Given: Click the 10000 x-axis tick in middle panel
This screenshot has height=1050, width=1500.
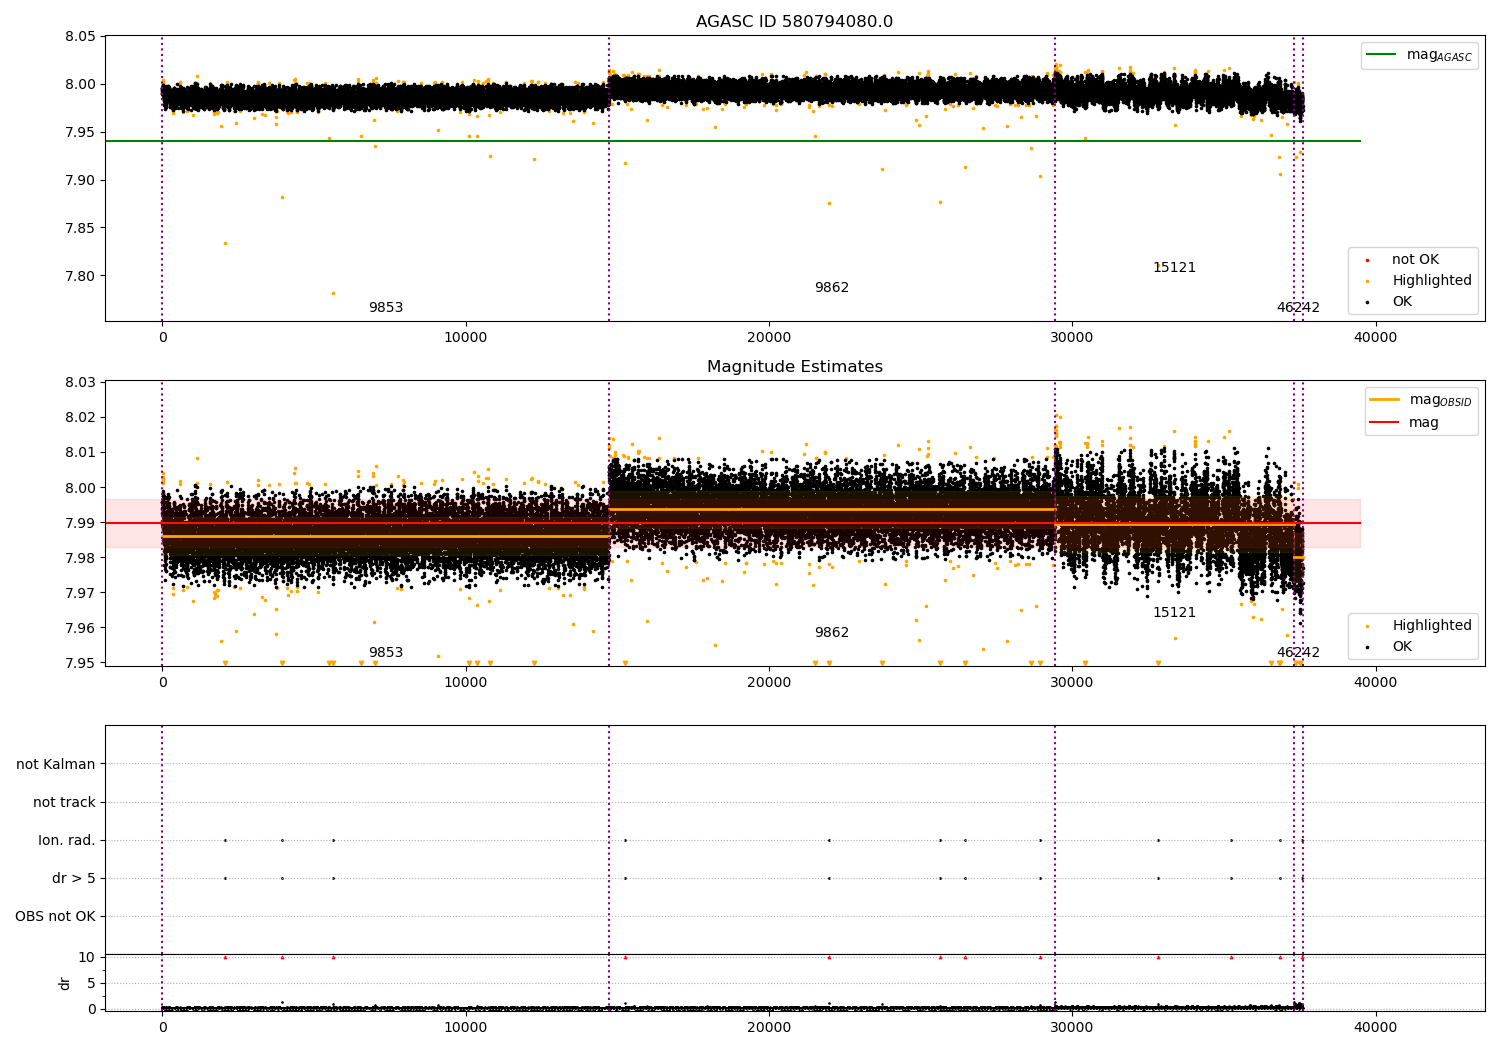Looking at the screenshot, I should [466, 683].
